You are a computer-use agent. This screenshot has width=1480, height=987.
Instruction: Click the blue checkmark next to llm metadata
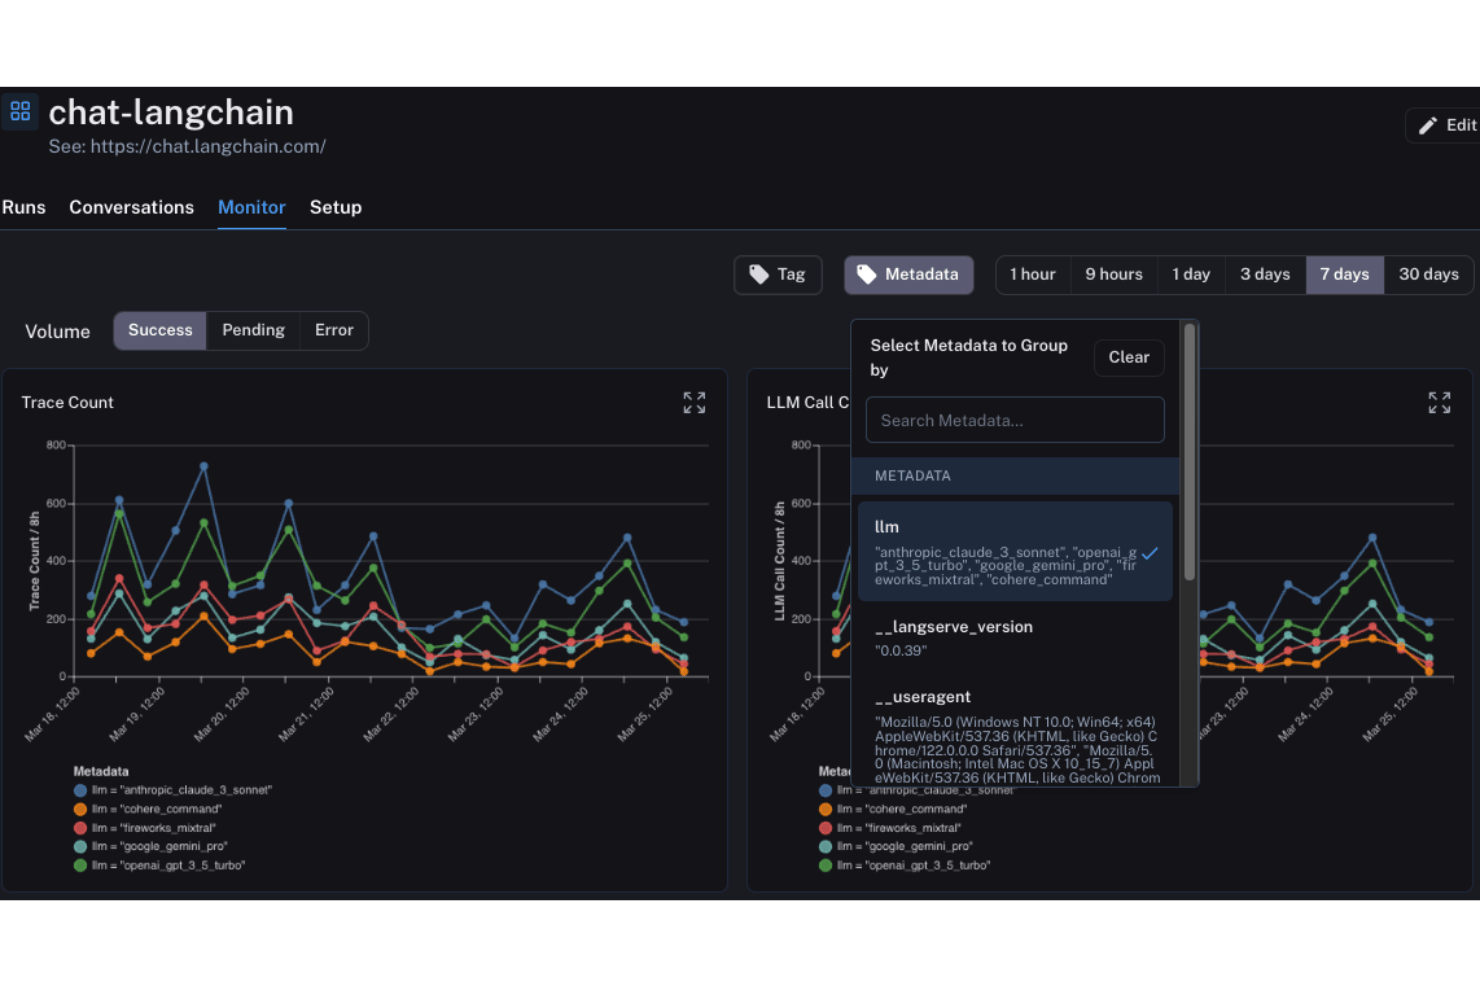(x=1150, y=553)
